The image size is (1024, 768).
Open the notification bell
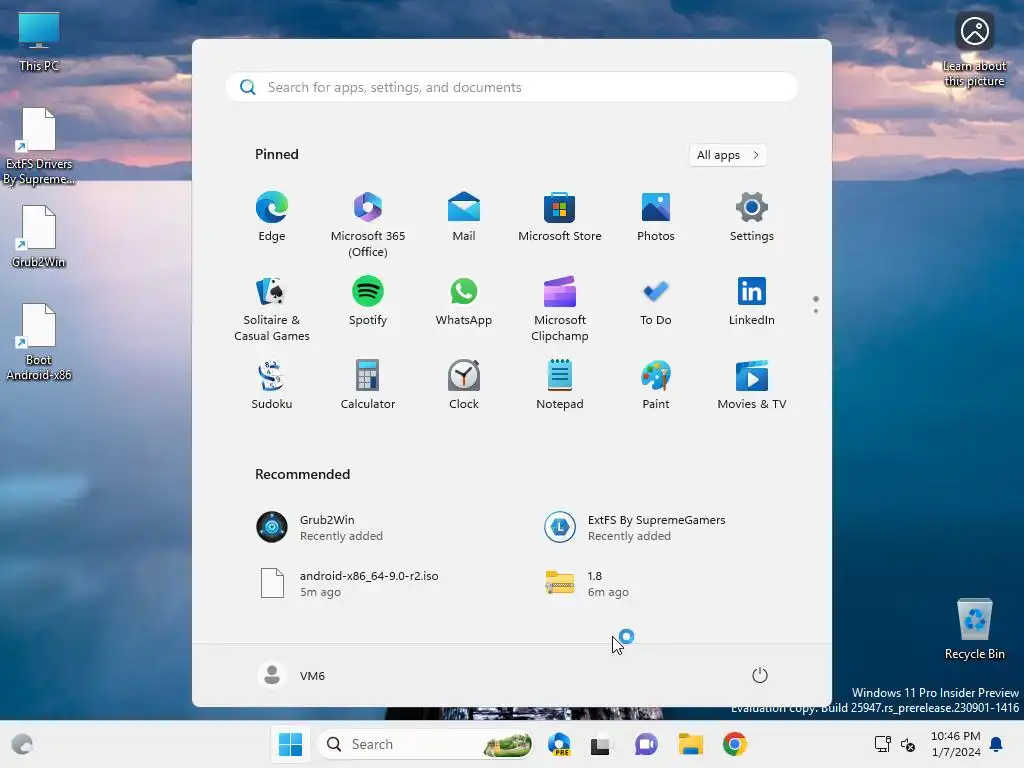pos(997,744)
